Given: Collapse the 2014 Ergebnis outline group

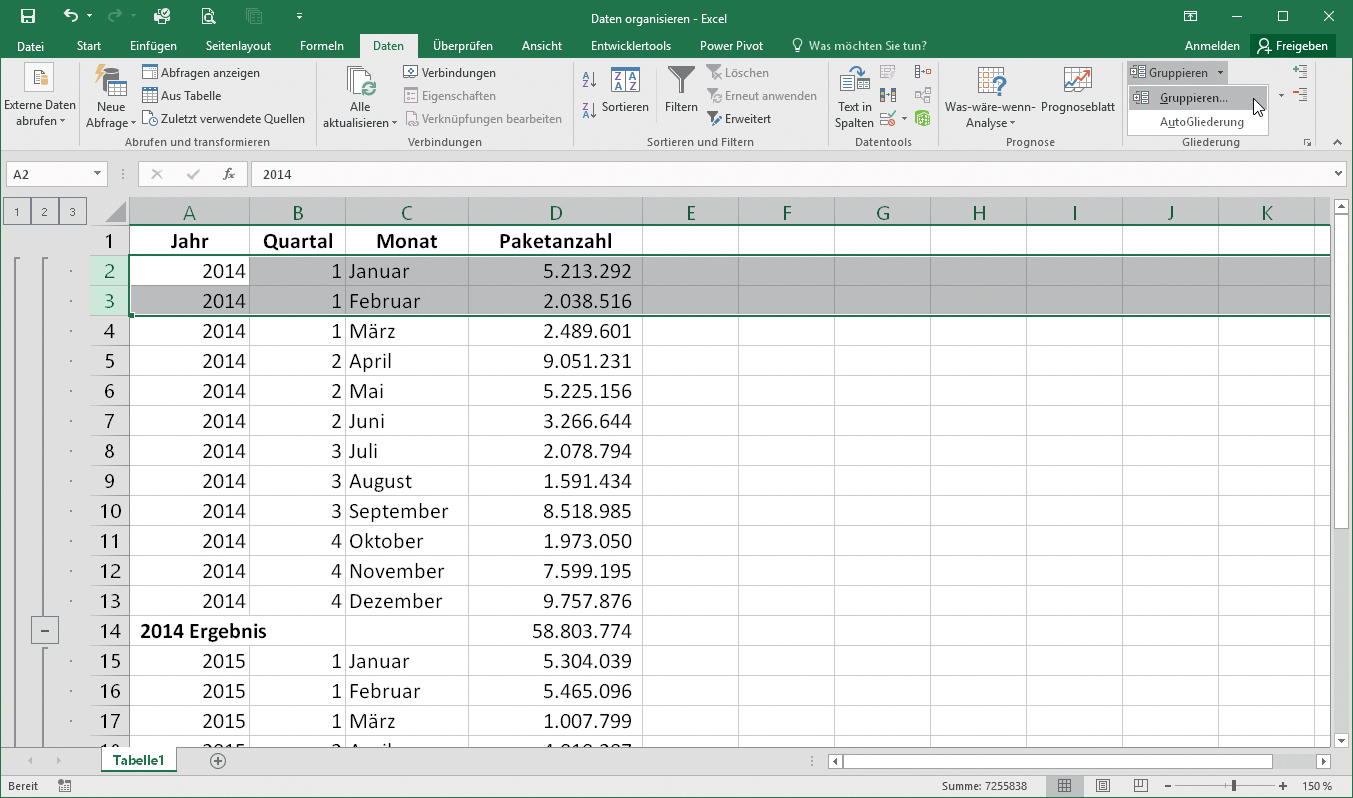Looking at the screenshot, I should tap(44, 631).
